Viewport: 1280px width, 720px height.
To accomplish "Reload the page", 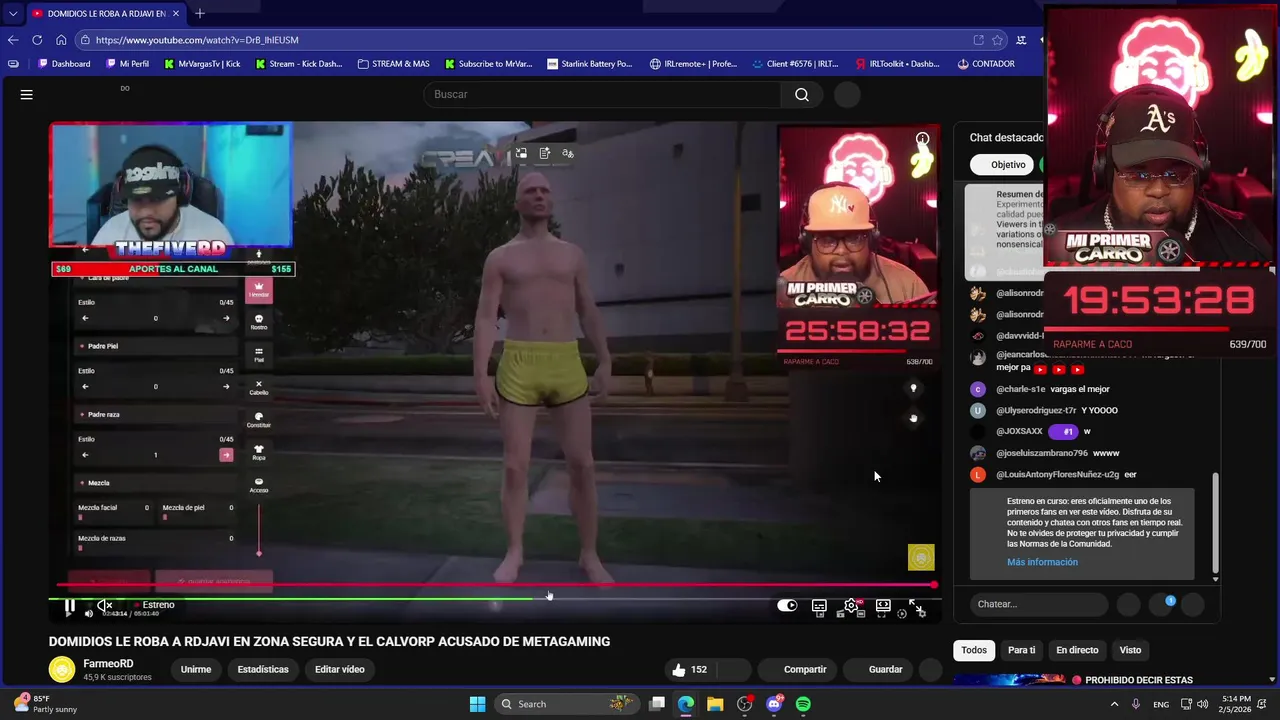I will pos(37,40).
